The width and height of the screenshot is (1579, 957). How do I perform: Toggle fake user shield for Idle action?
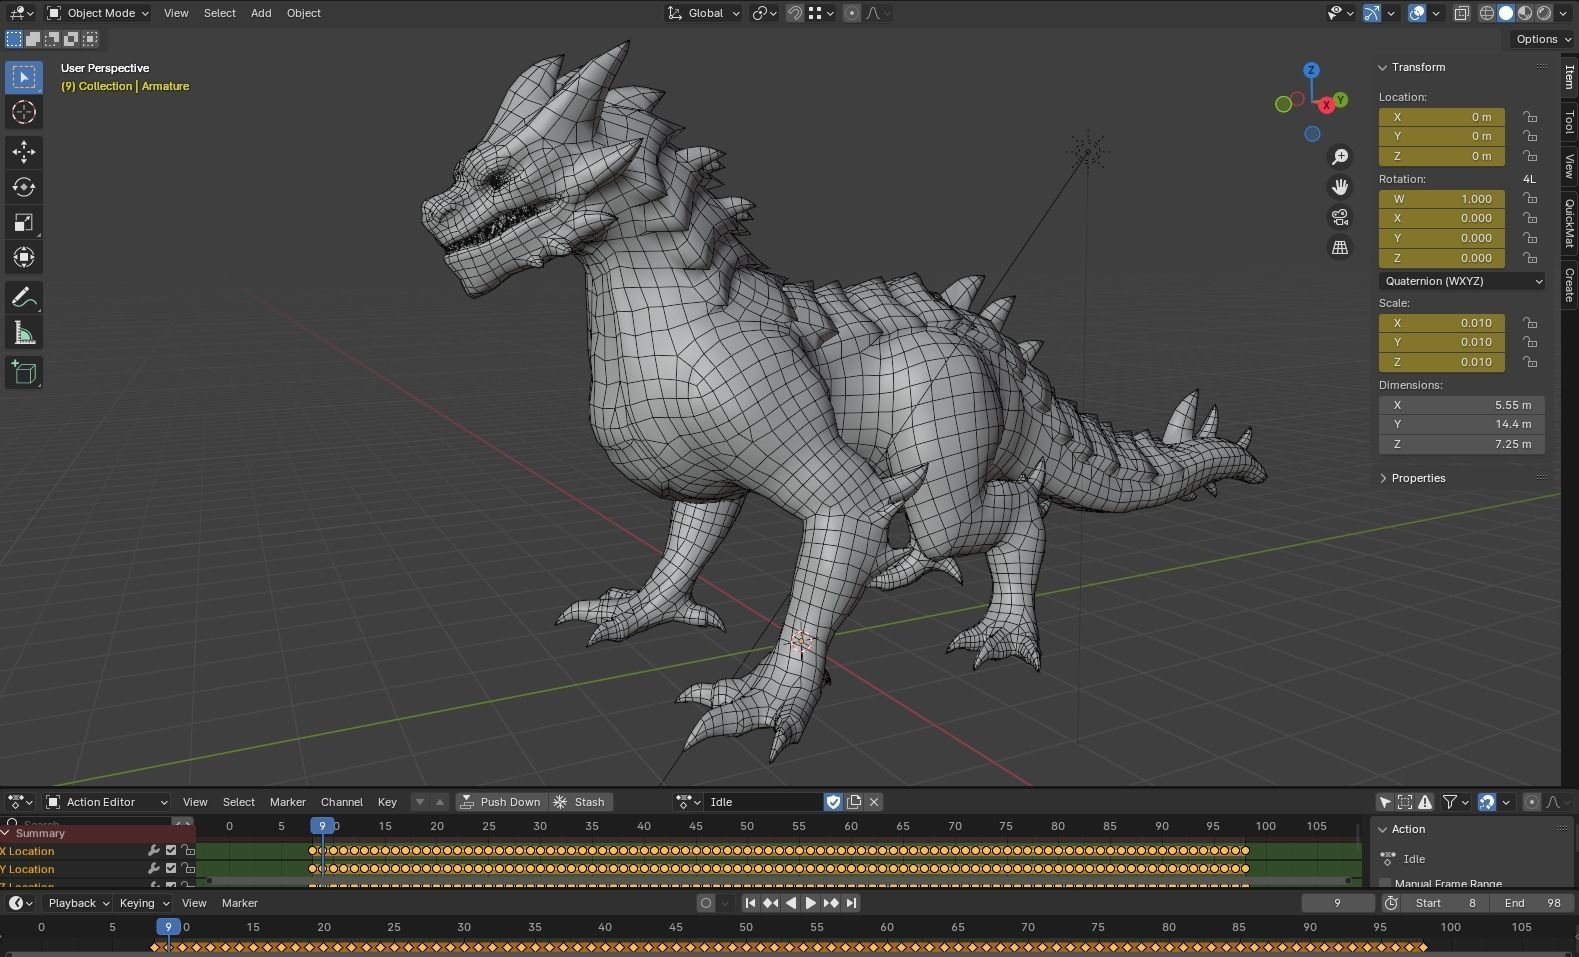(x=833, y=802)
